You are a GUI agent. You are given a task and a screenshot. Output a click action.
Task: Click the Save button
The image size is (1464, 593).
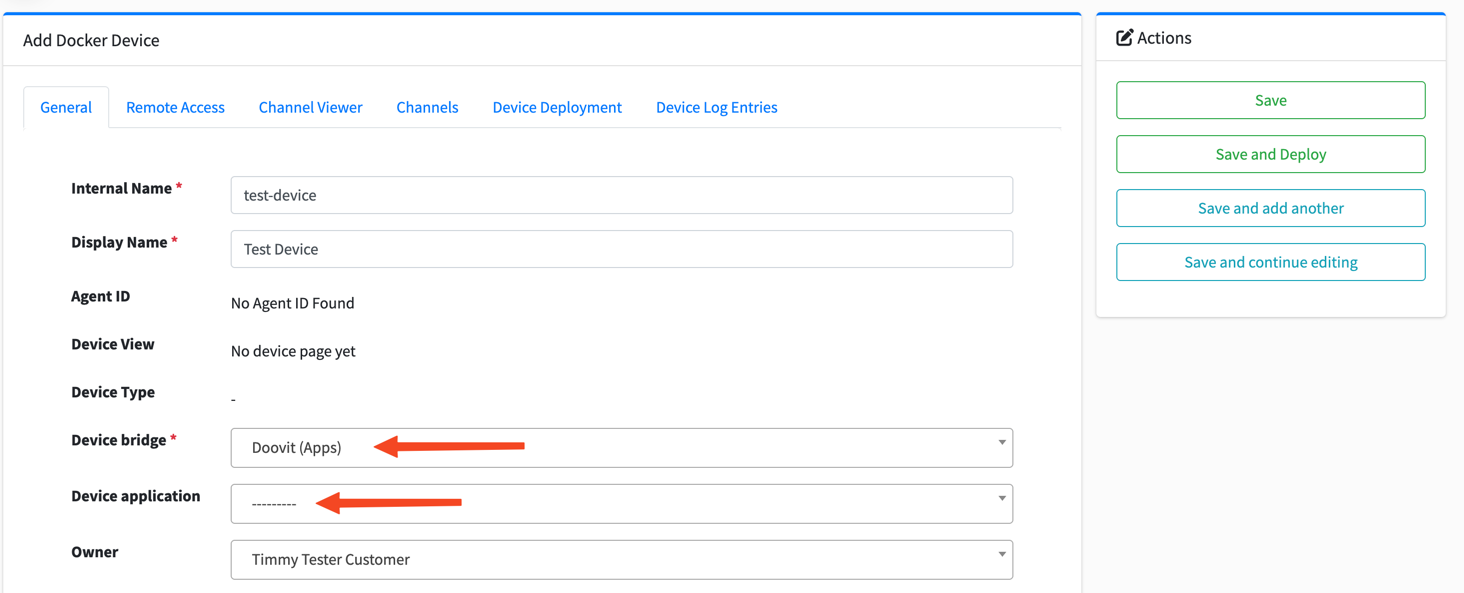click(x=1270, y=100)
